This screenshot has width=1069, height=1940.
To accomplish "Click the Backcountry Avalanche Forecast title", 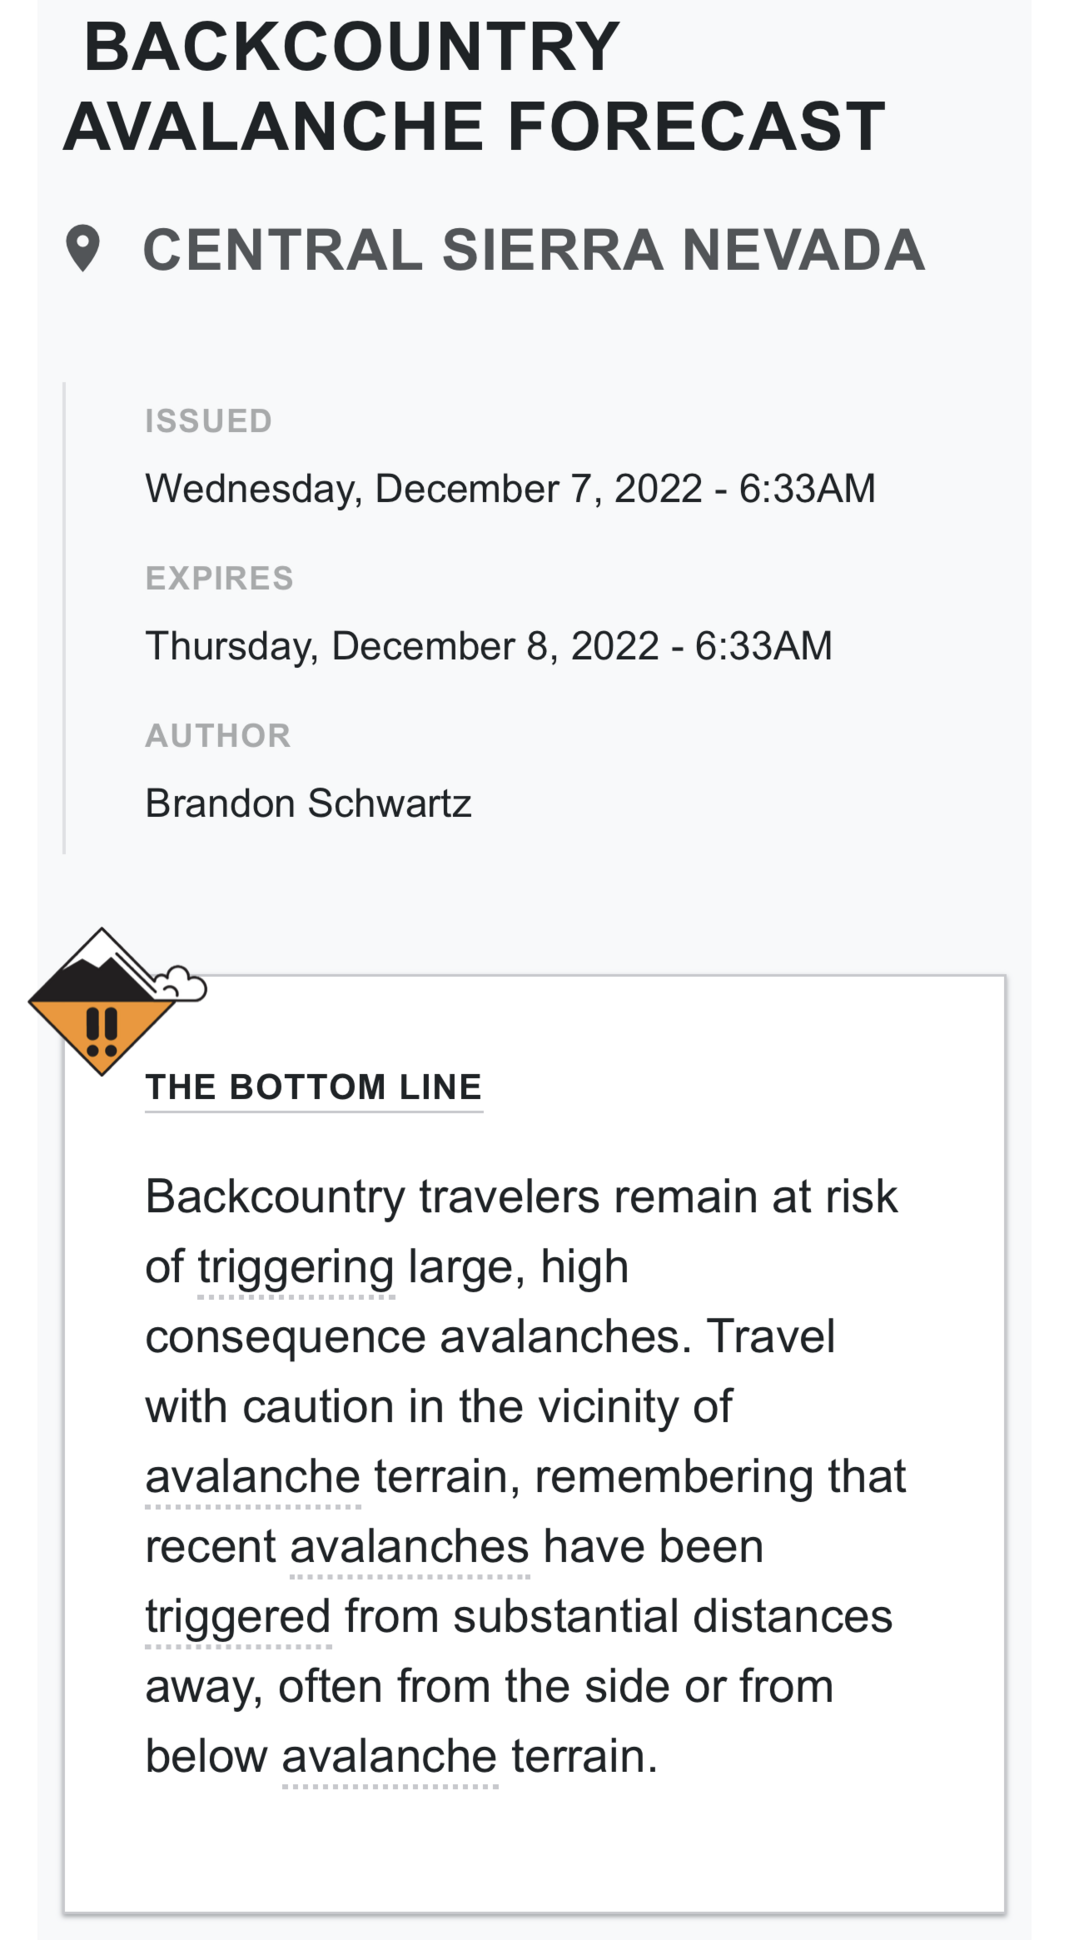I will (474, 86).
